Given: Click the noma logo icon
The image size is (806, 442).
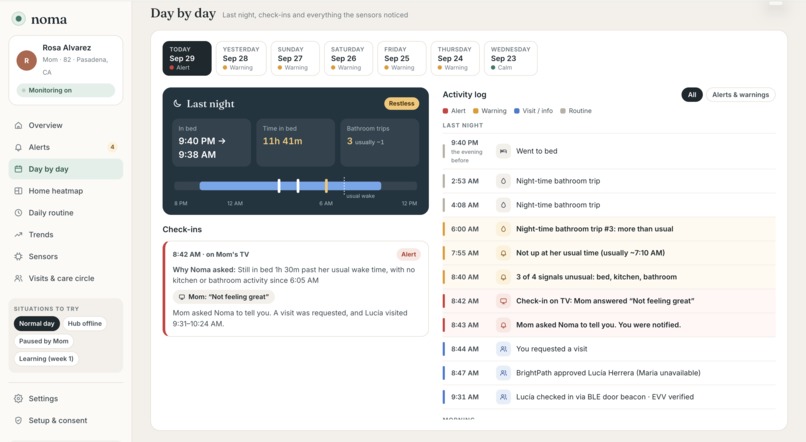Looking at the screenshot, I should coord(19,19).
